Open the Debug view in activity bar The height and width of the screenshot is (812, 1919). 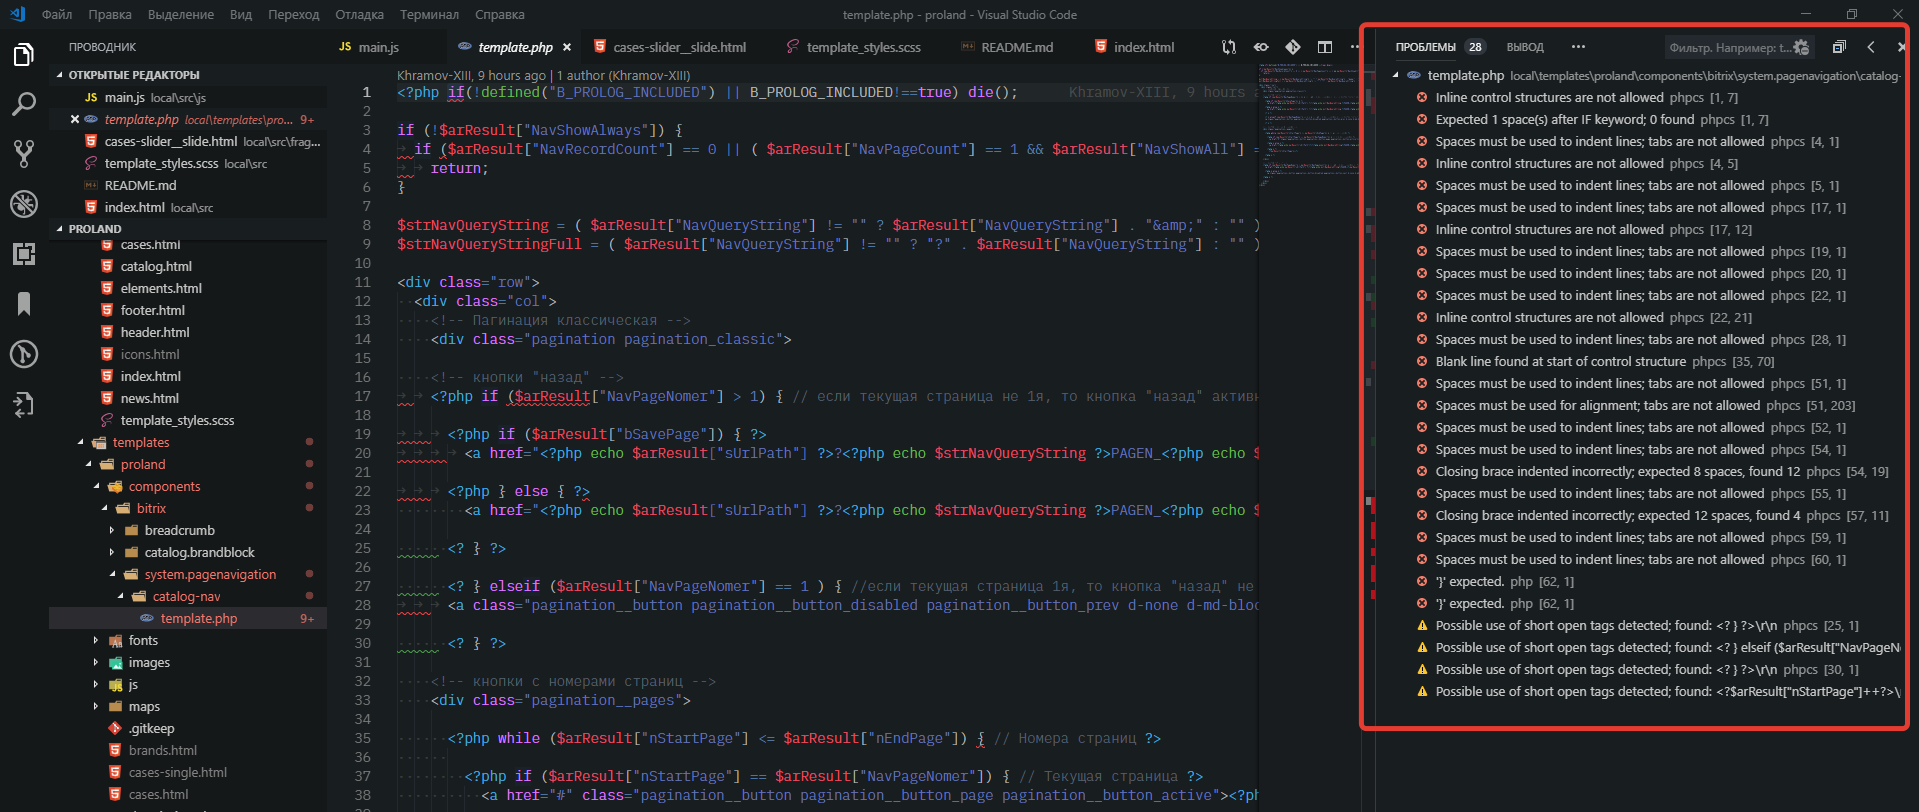pos(24,204)
